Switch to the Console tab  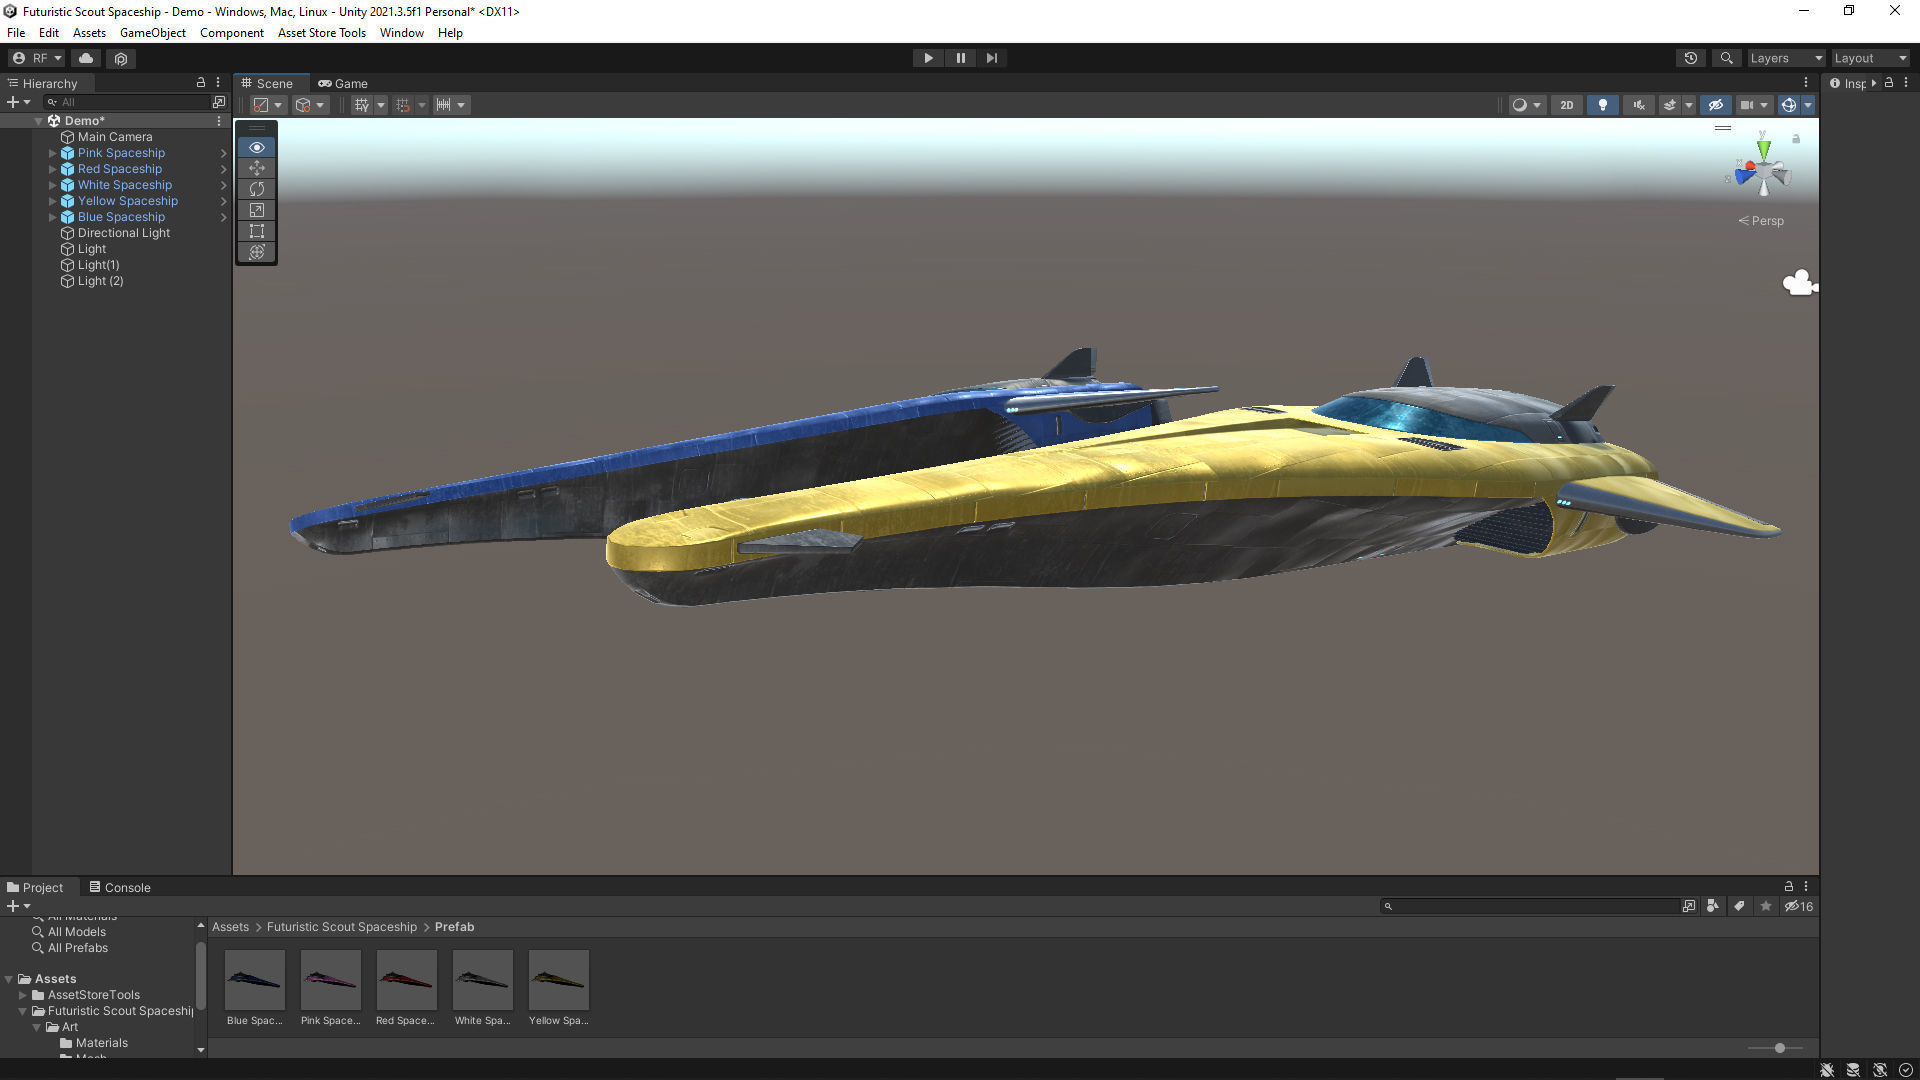120,887
